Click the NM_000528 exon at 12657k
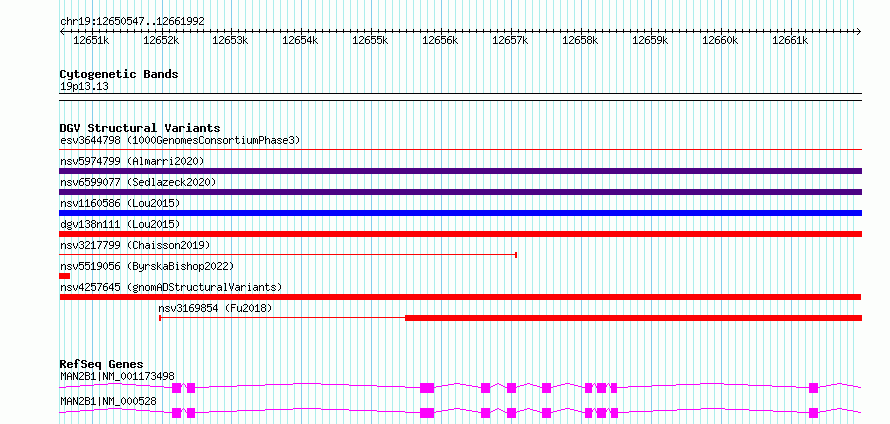Viewport: 890px width, 424px height. (511, 413)
